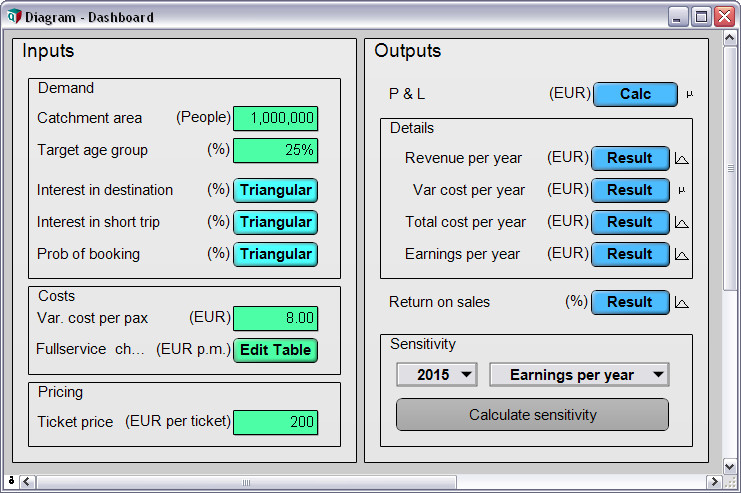Image resolution: width=741 pixels, height=493 pixels.
Task: Click the Ticket price input field
Action: (275, 422)
